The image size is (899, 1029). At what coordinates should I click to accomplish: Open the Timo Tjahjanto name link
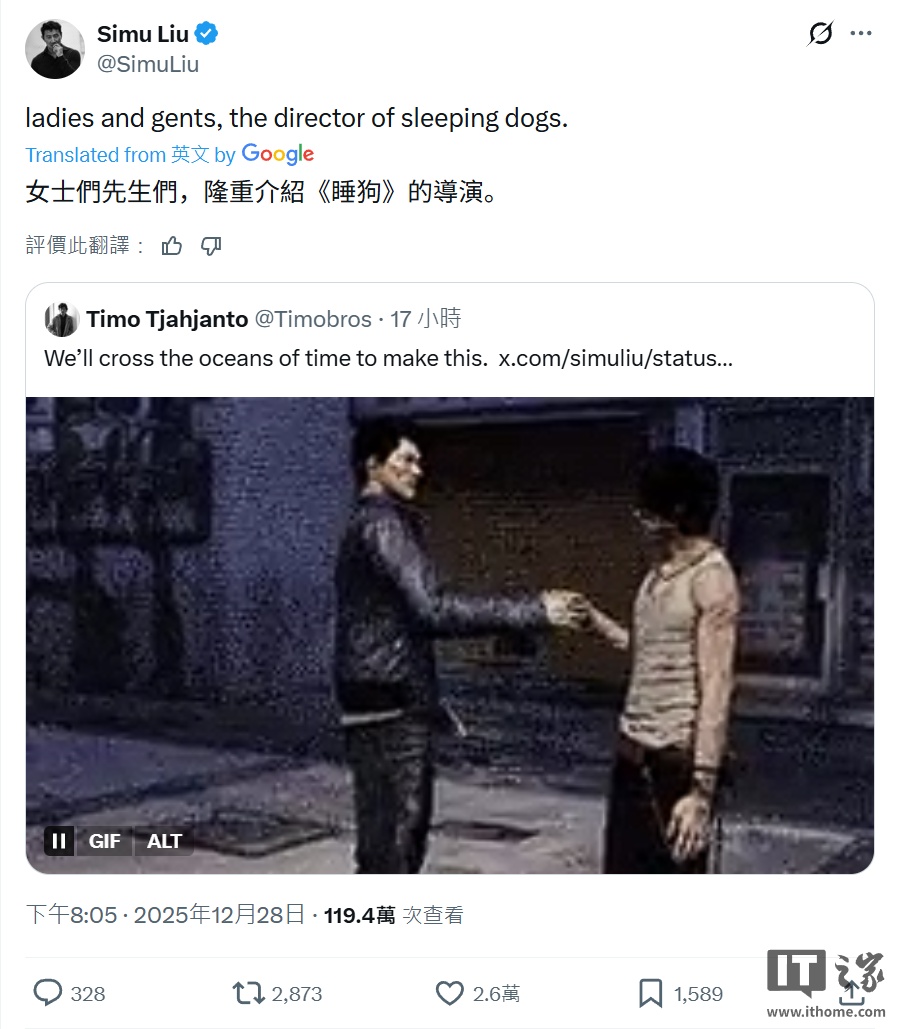click(x=167, y=319)
